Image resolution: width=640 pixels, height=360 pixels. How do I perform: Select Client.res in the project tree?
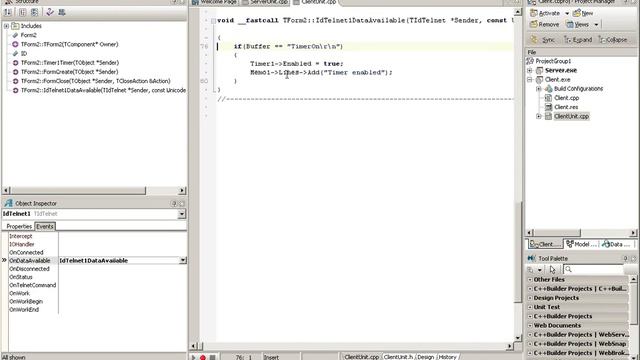point(566,107)
